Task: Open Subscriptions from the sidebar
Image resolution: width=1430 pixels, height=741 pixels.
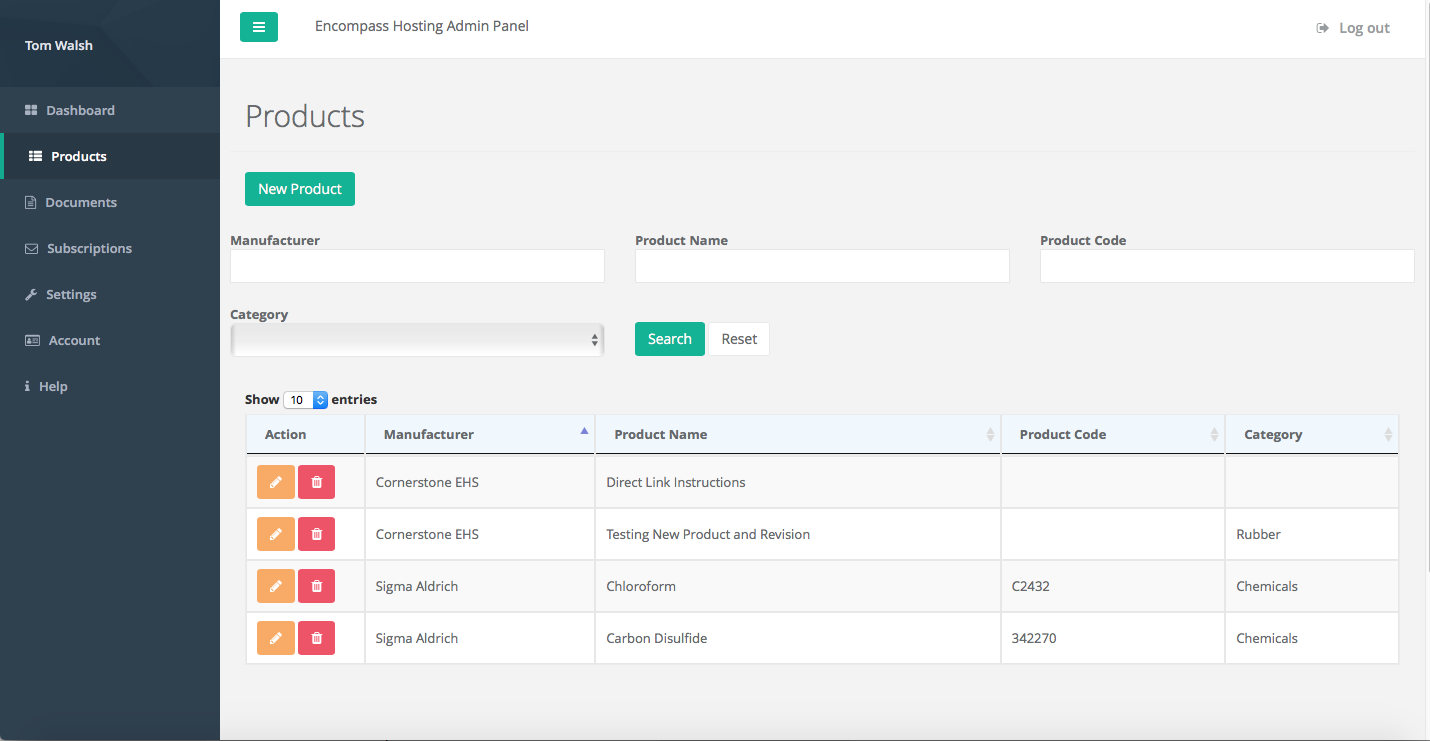Action: (x=89, y=248)
